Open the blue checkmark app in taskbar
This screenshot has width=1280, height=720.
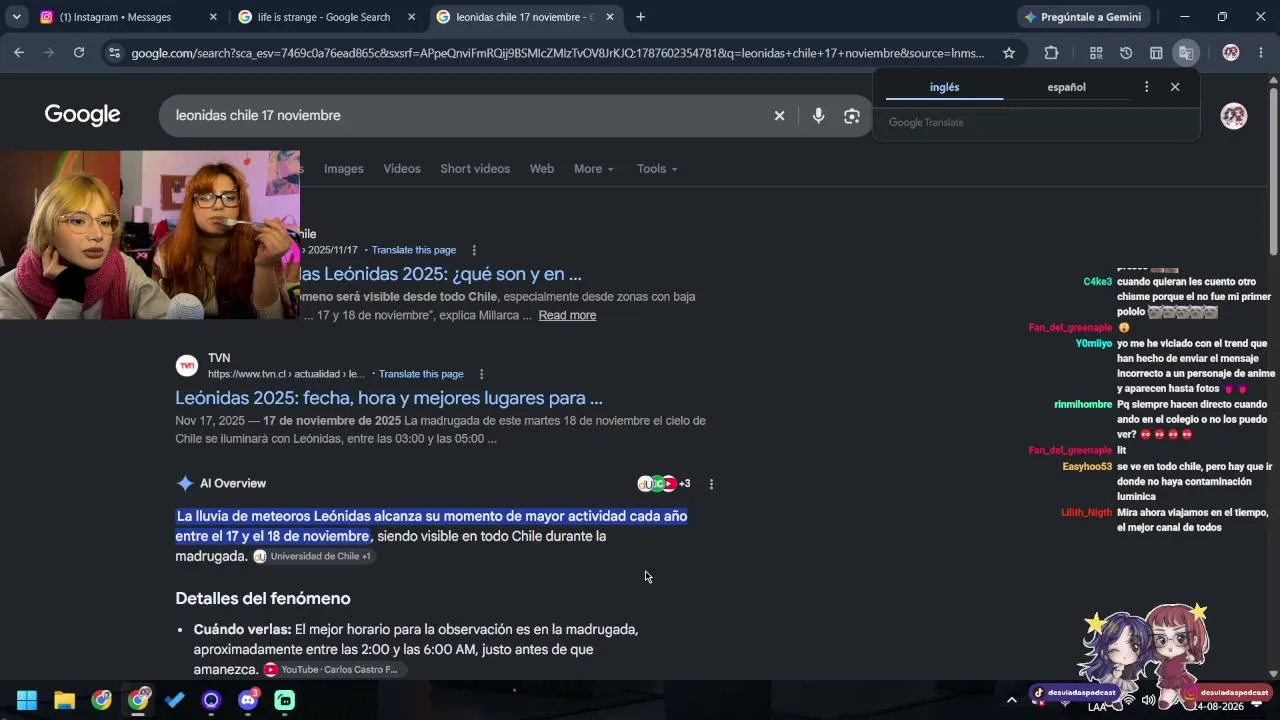tap(175, 700)
